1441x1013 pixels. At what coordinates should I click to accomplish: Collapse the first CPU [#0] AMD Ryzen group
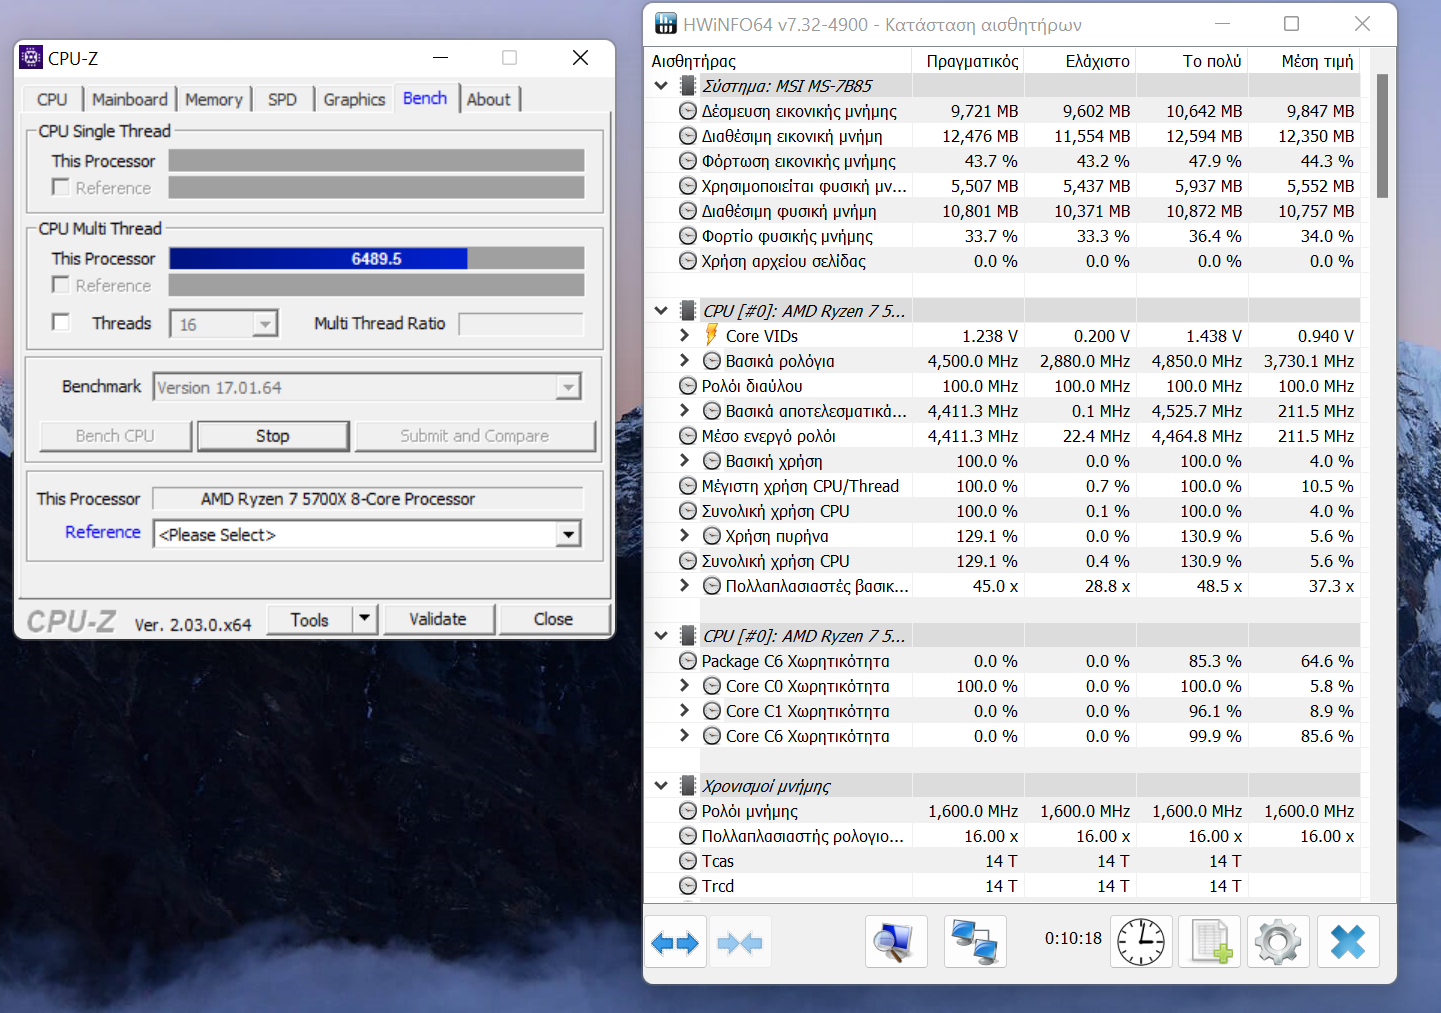(661, 311)
